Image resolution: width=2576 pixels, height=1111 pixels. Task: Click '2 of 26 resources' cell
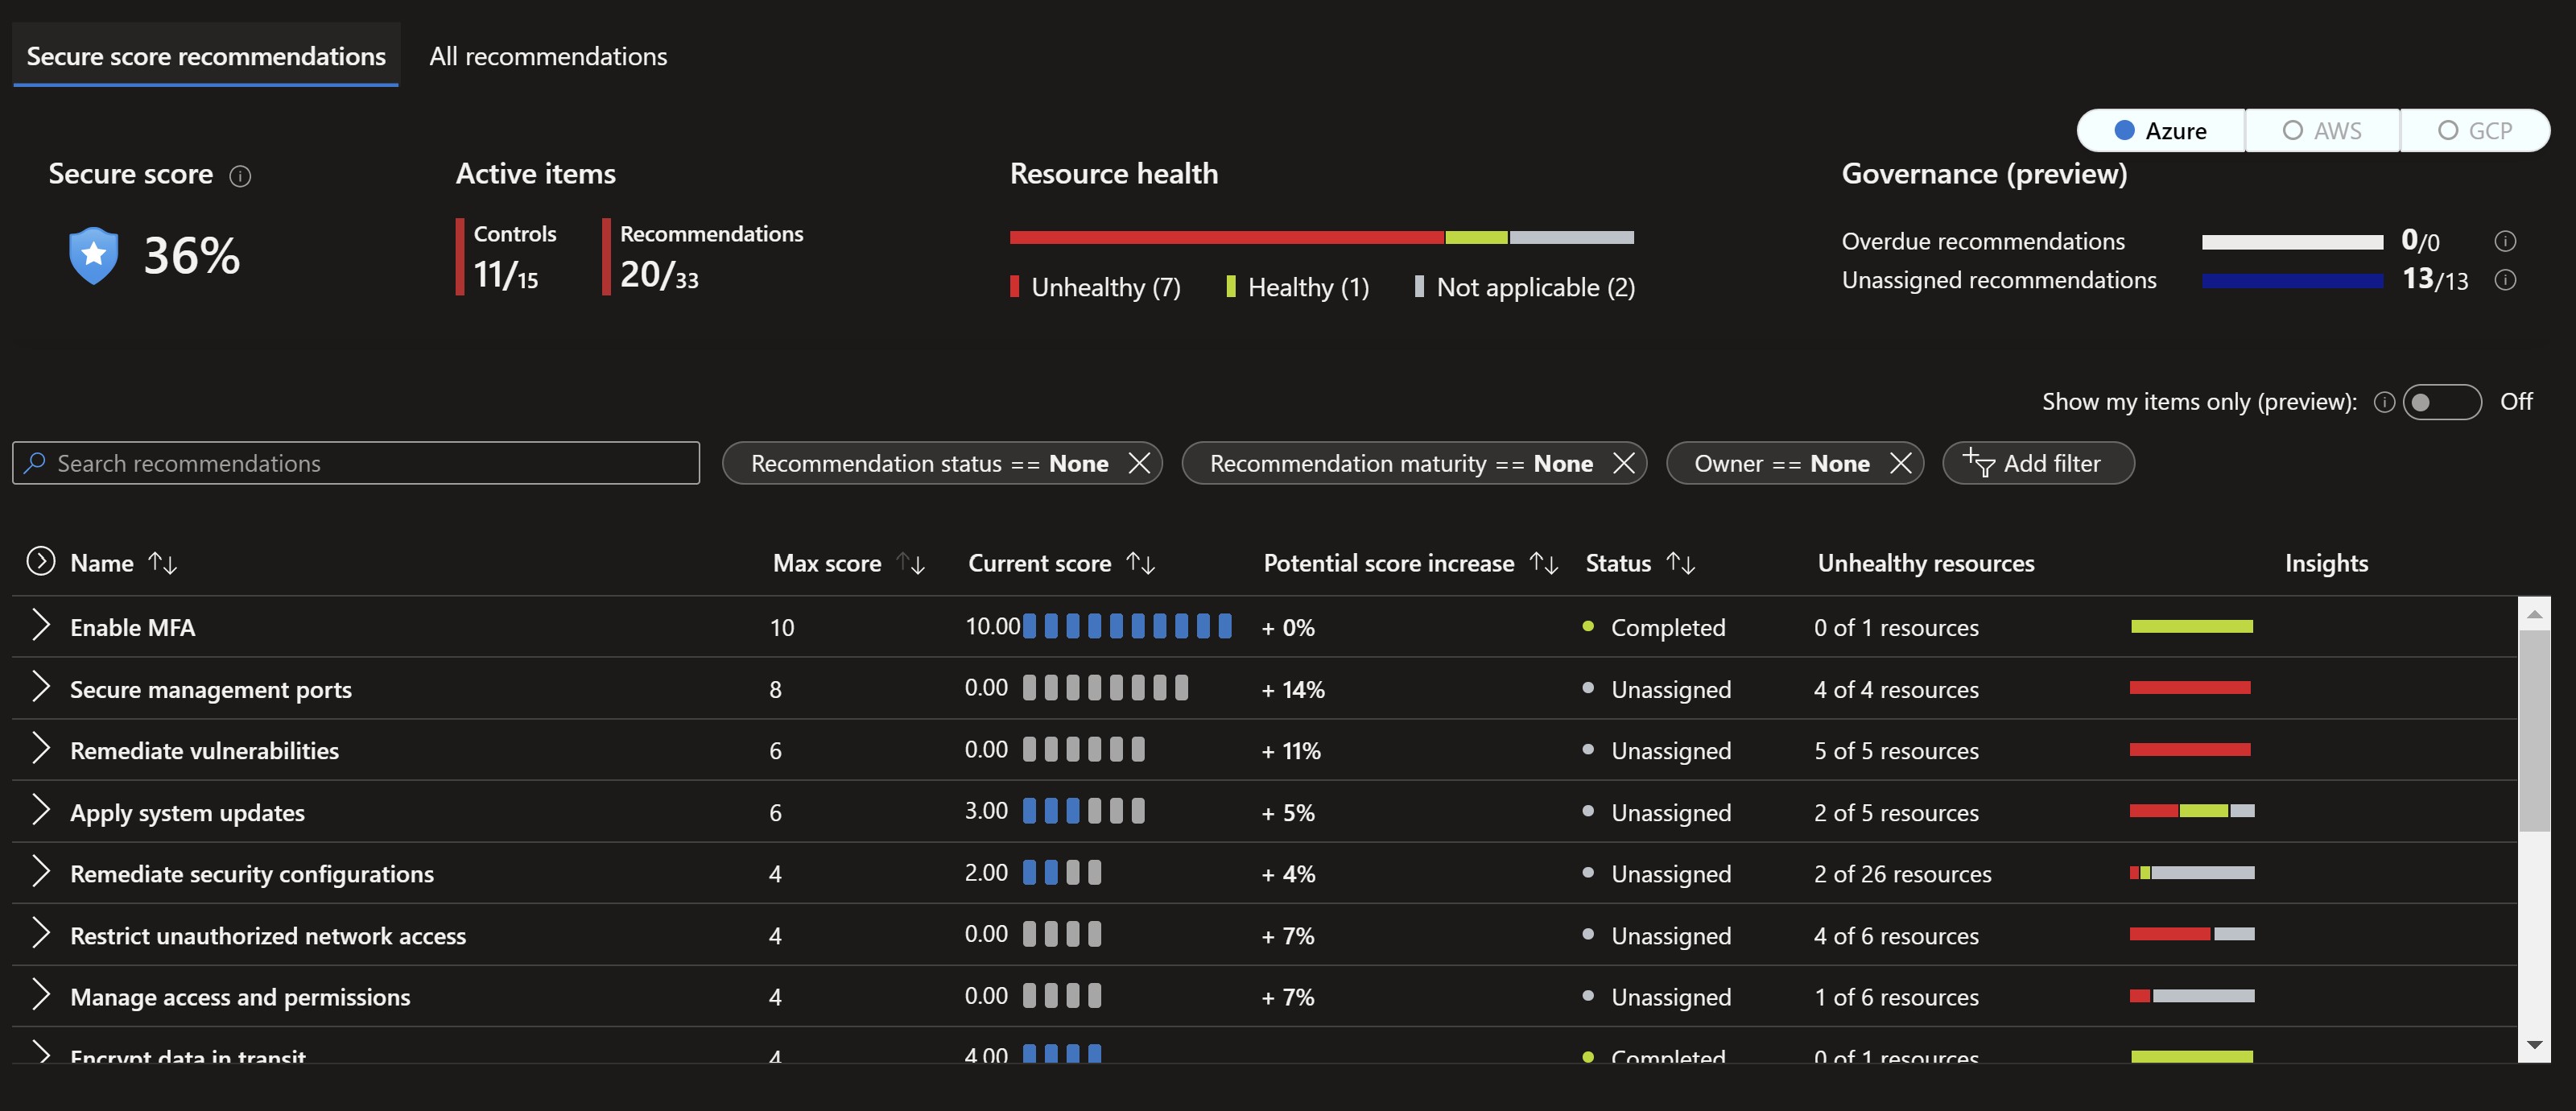click(1903, 874)
